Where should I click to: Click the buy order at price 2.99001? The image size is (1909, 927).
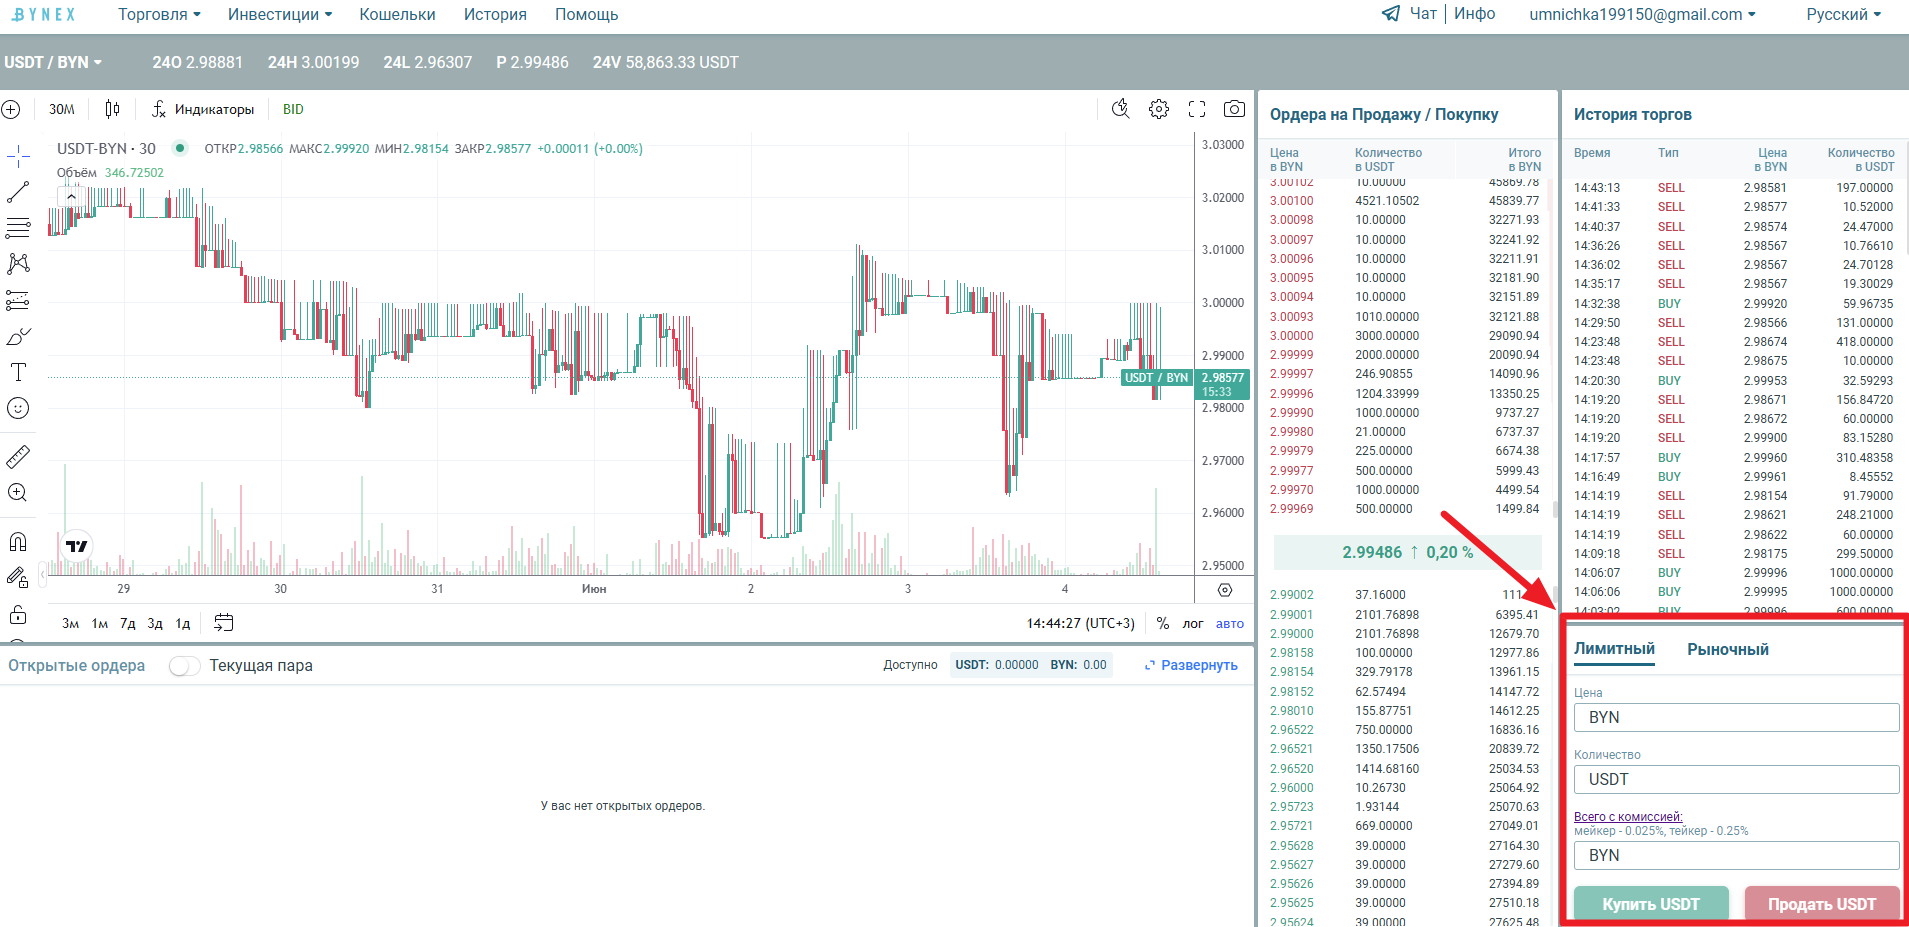1404,615
